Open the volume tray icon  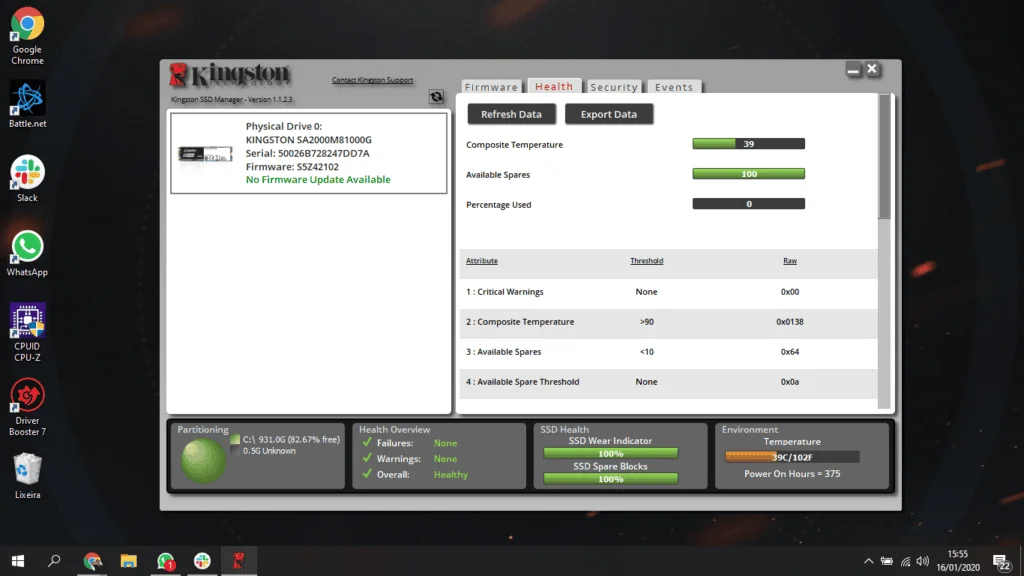coord(922,561)
